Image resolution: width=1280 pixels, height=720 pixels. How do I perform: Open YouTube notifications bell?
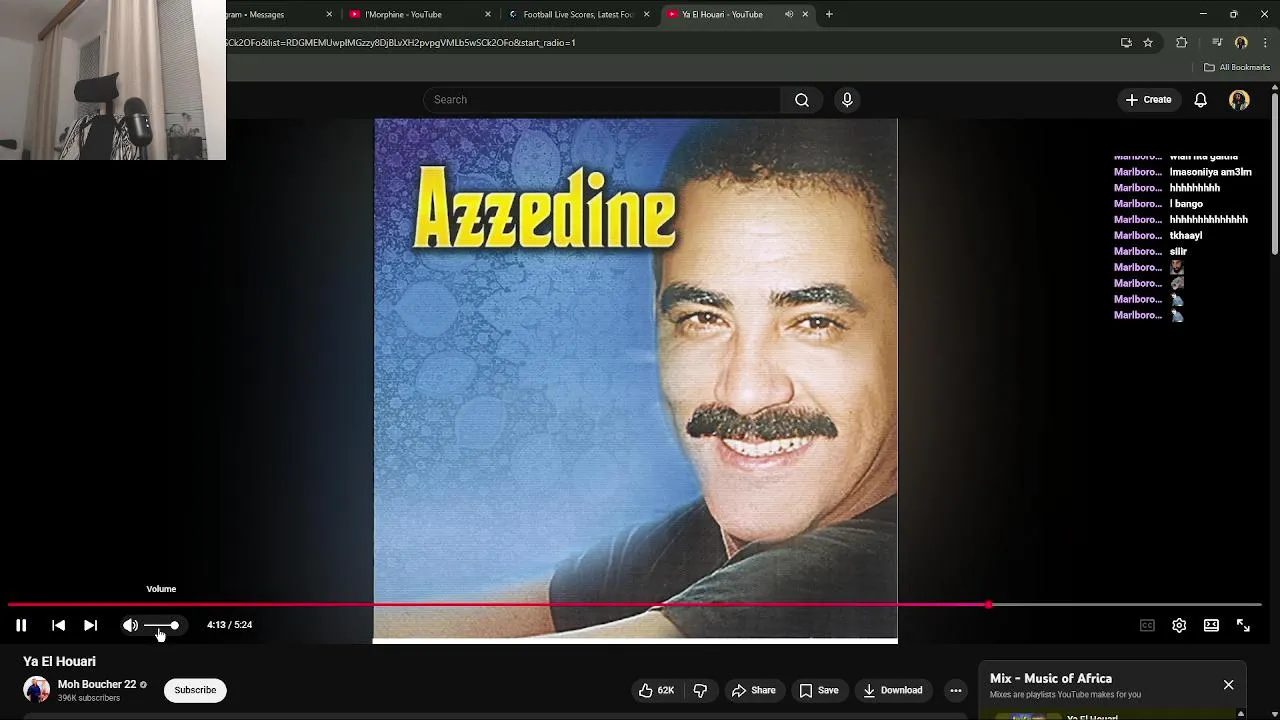pos(1201,100)
